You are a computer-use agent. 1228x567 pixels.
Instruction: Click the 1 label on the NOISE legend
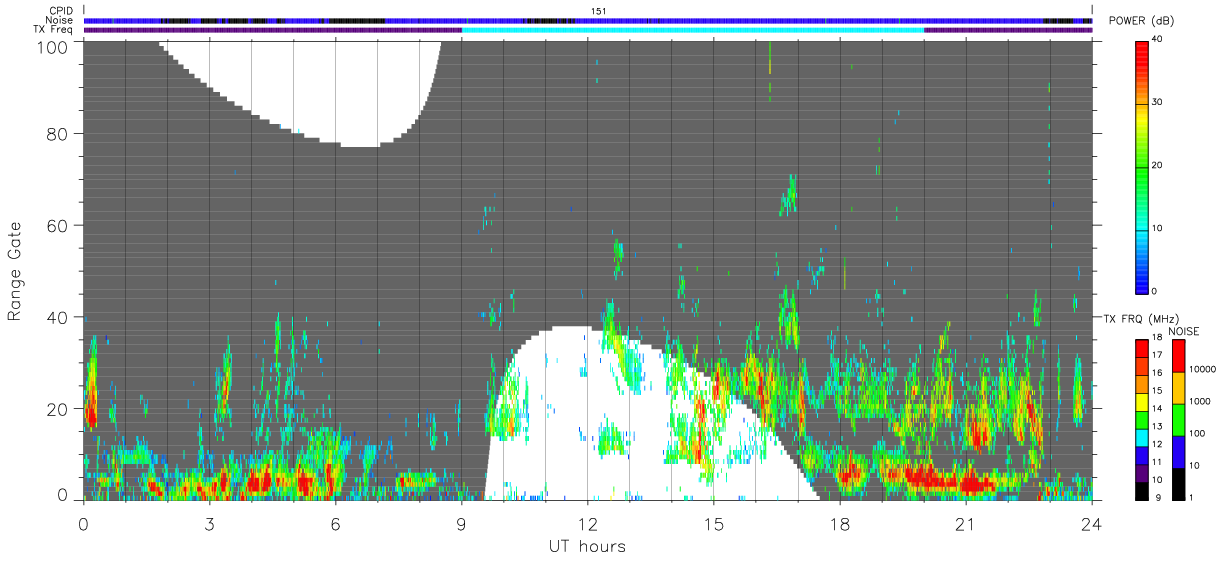1193,497
